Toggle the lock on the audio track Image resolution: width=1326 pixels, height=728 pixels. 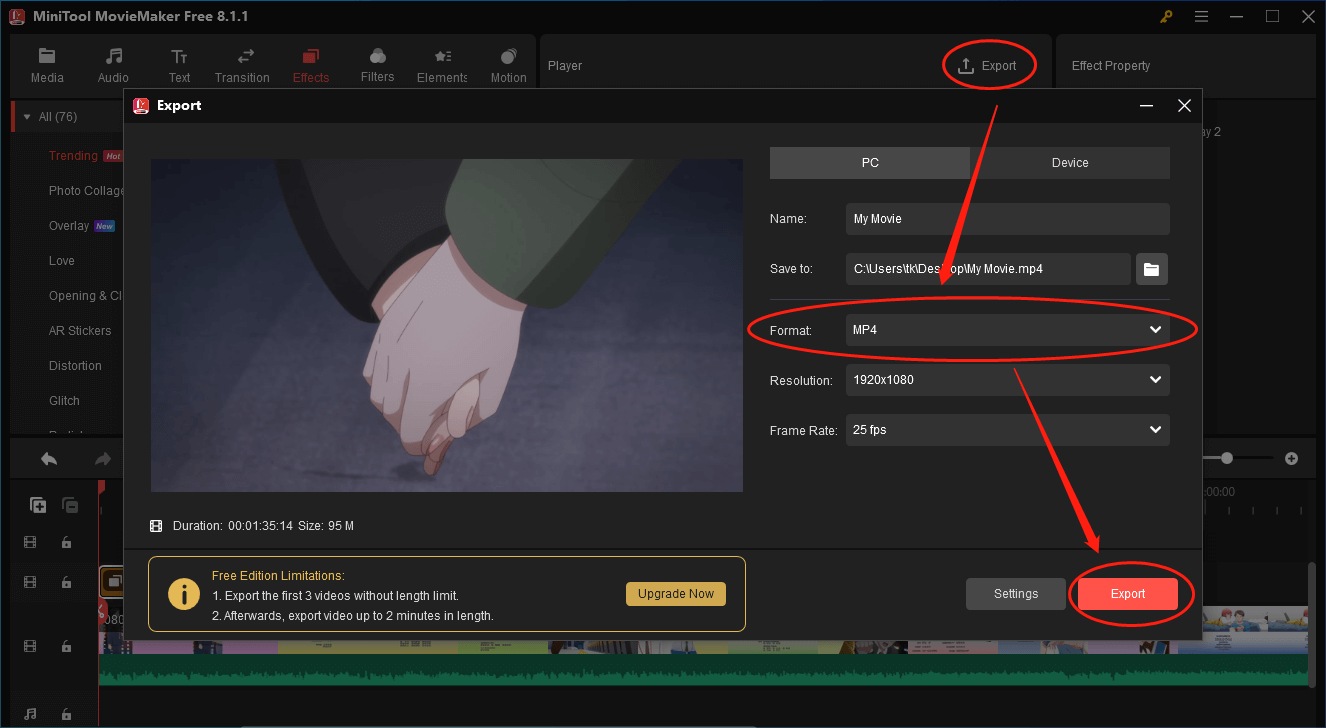(66, 713)
